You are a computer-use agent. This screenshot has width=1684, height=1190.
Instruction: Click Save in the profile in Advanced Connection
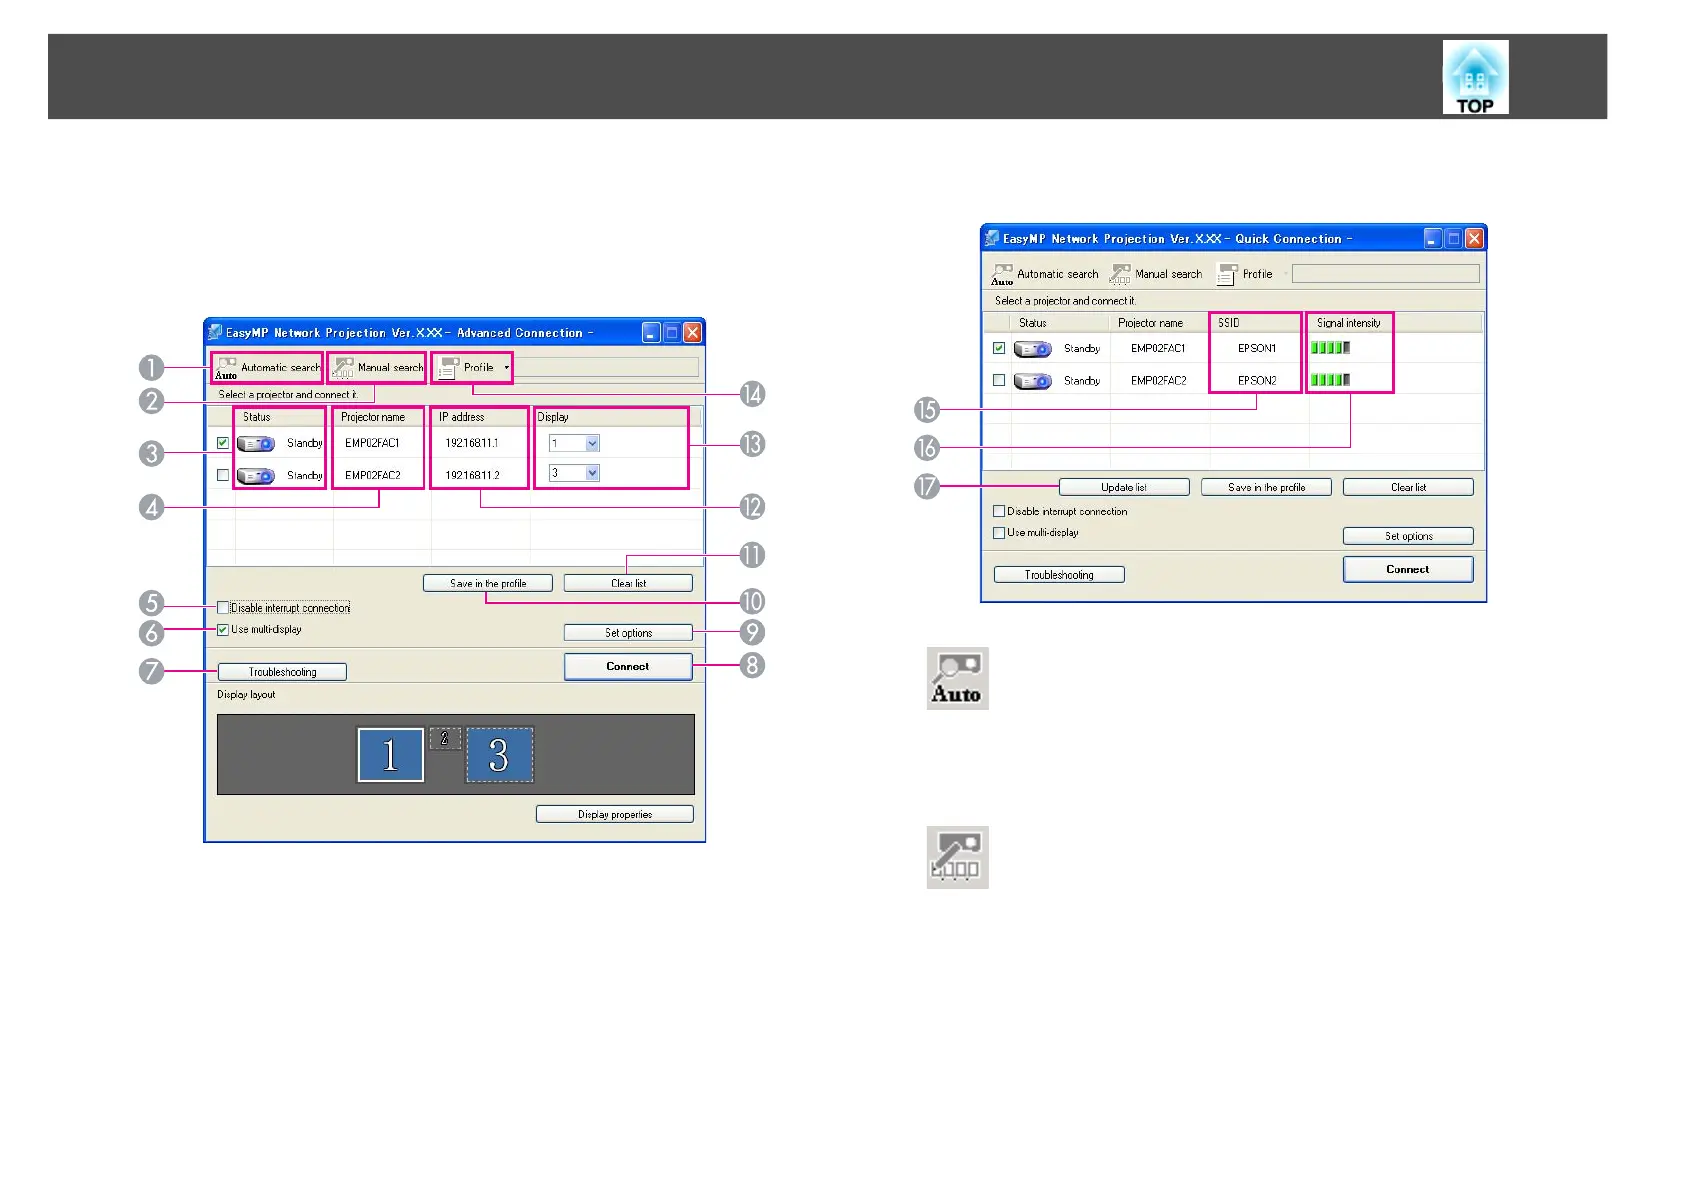coord(488,583)
